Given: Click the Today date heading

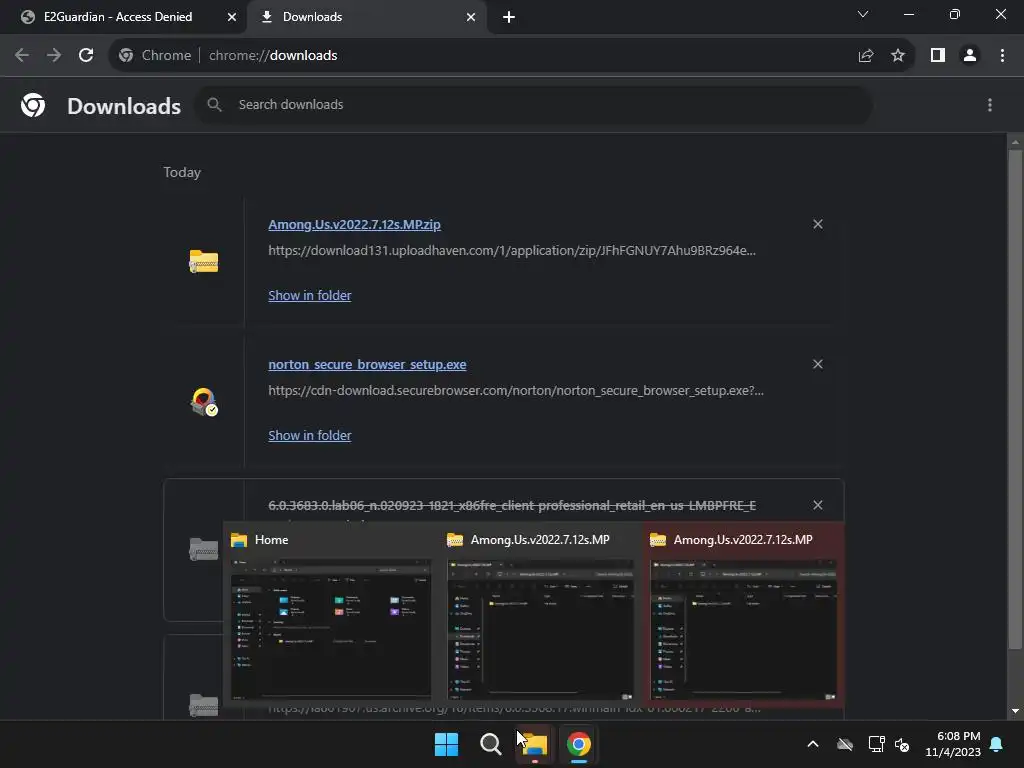Looking at the screenshot, I should pyautogui.click(x=182, y=172).
